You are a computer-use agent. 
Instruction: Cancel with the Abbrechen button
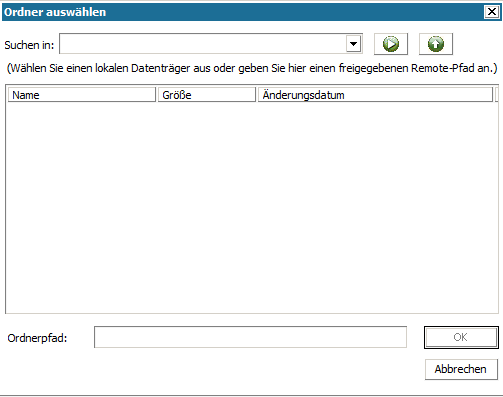click(461, 369)
